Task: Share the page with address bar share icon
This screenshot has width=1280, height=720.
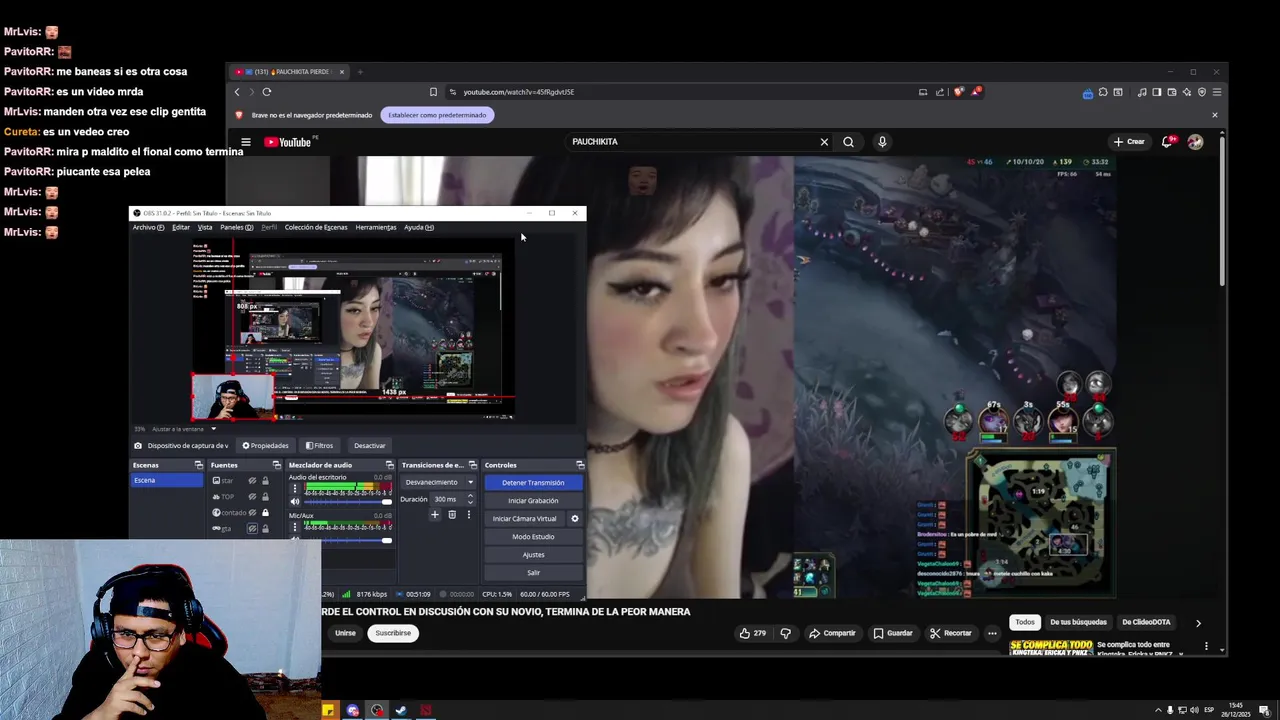Action: point(940,92)
